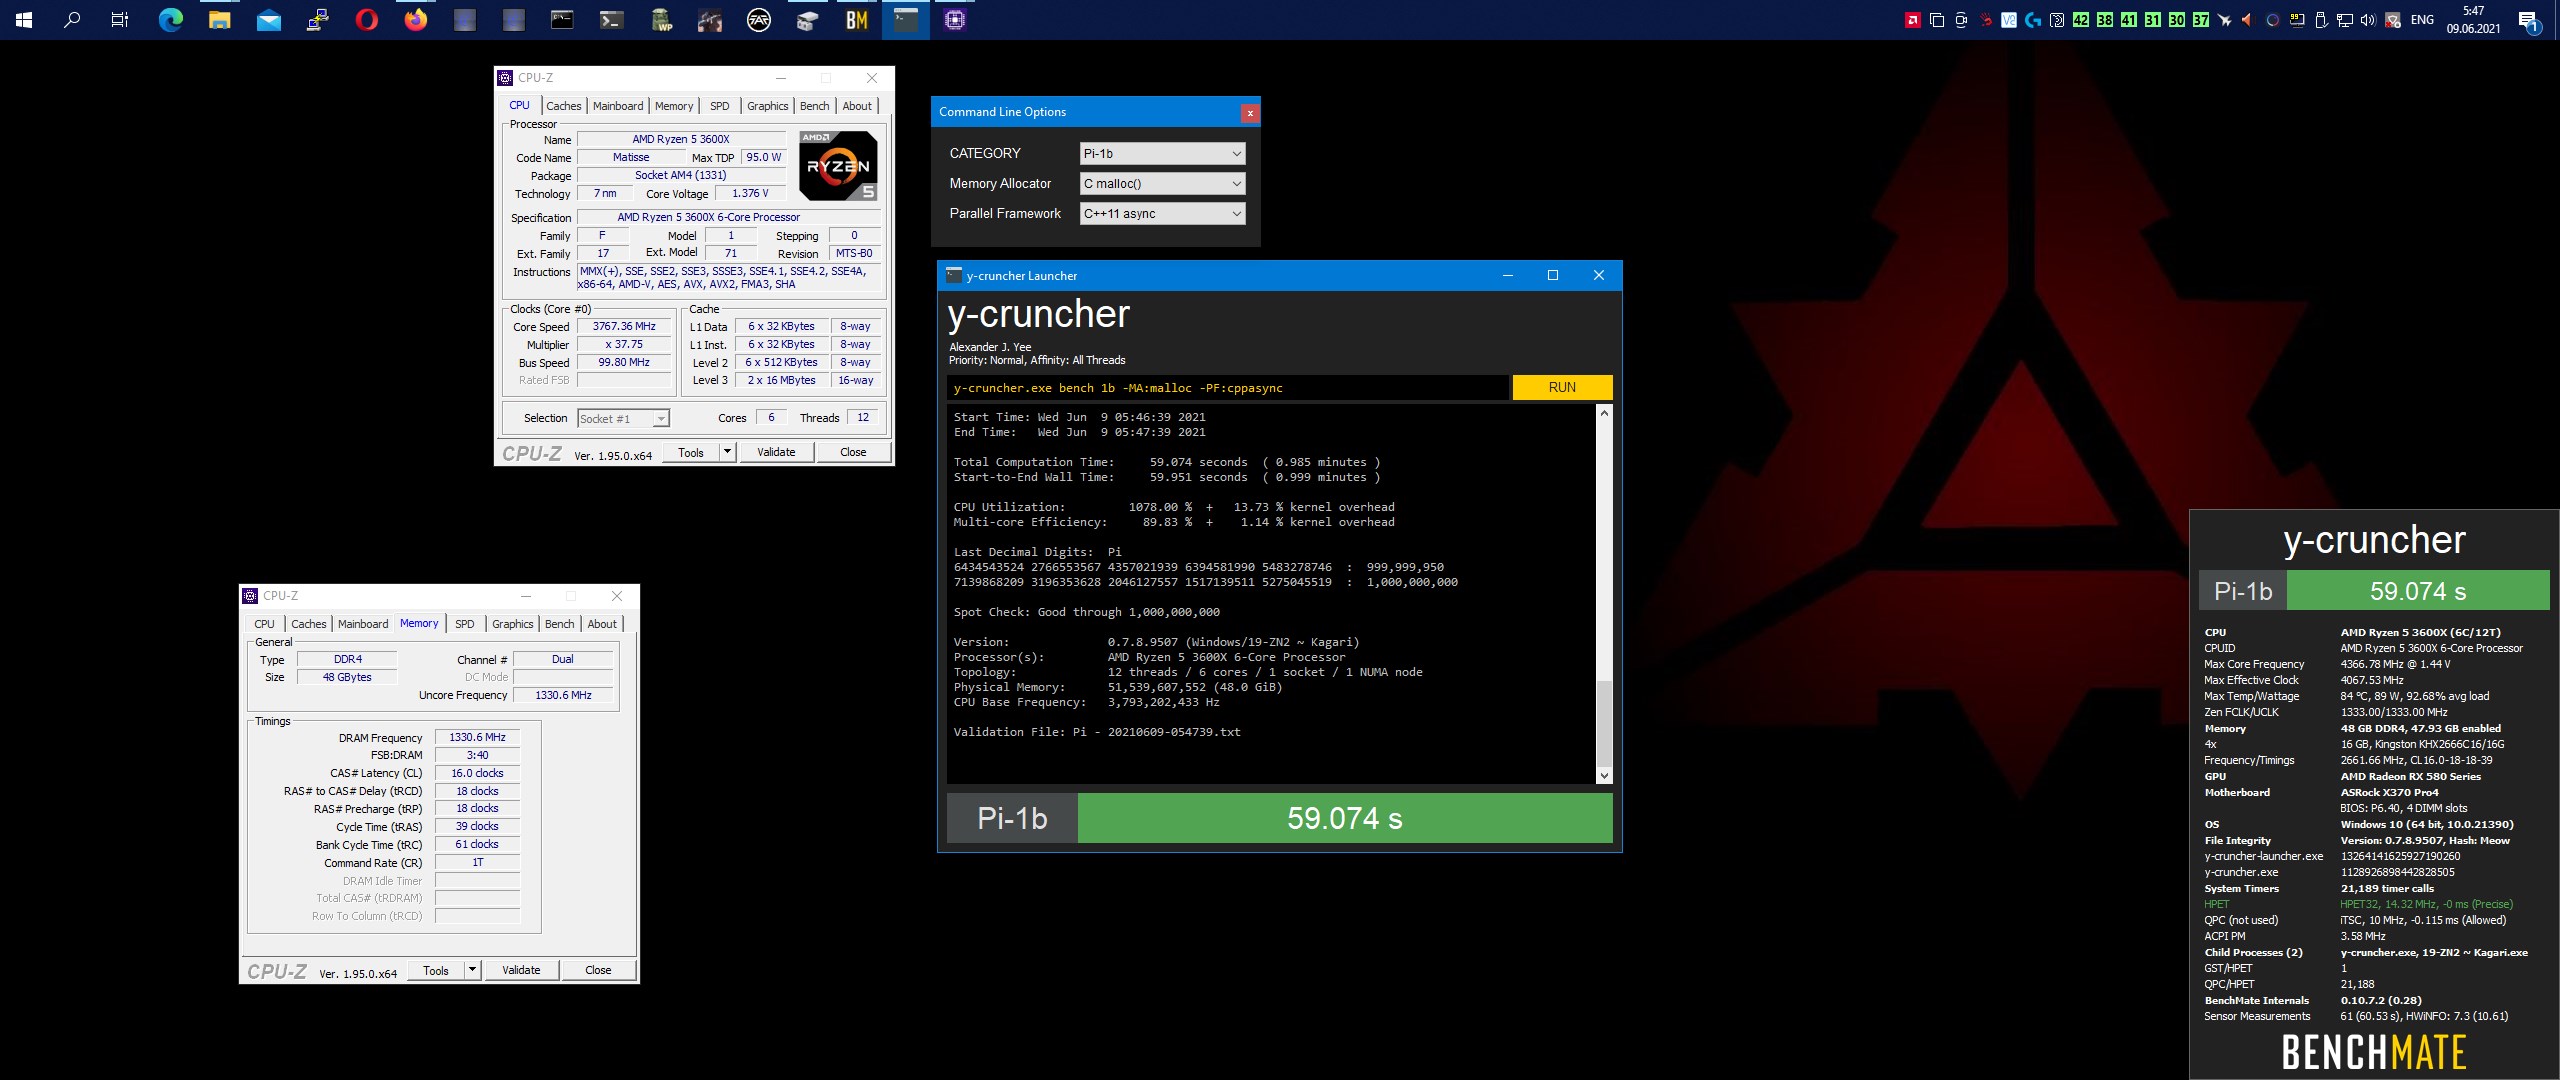Viewport: 2560px width, 1080px height.
Task: Click the CAS# Latency value 16.0 clocks
Action: click(x=477, y=773)
